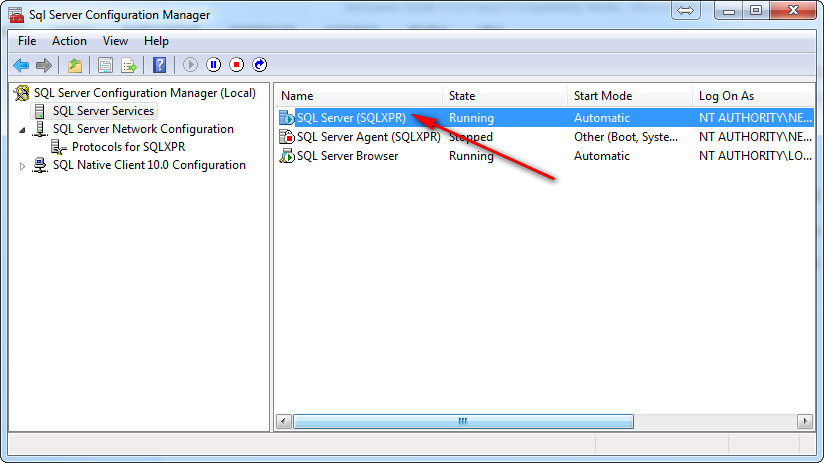Click the SQL Native Client tree icon
The width and height of the screenshot is (824, 463).
tap(39, 165)
